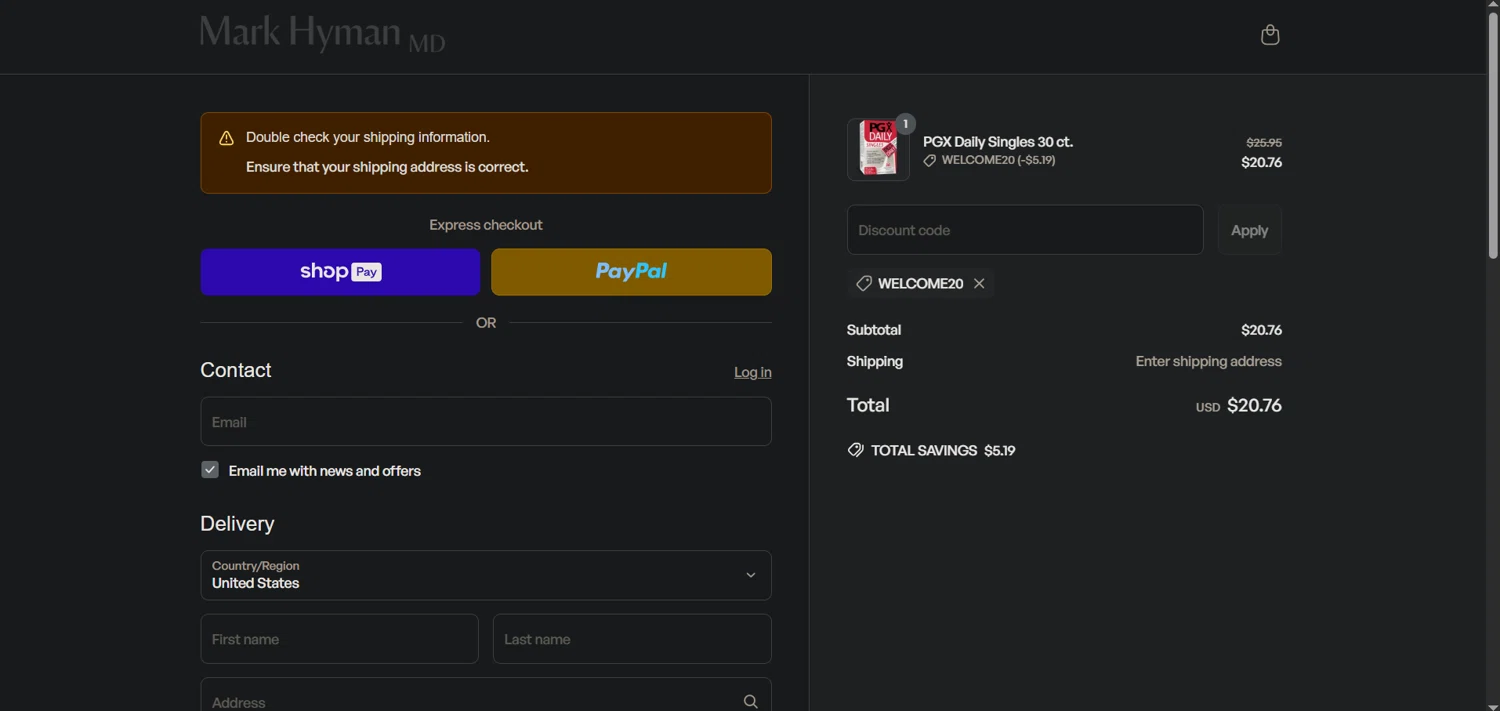Click the crossed-out $25.95 price
This screenshot has height=711, width=1500.
(x=1264, y=143)
